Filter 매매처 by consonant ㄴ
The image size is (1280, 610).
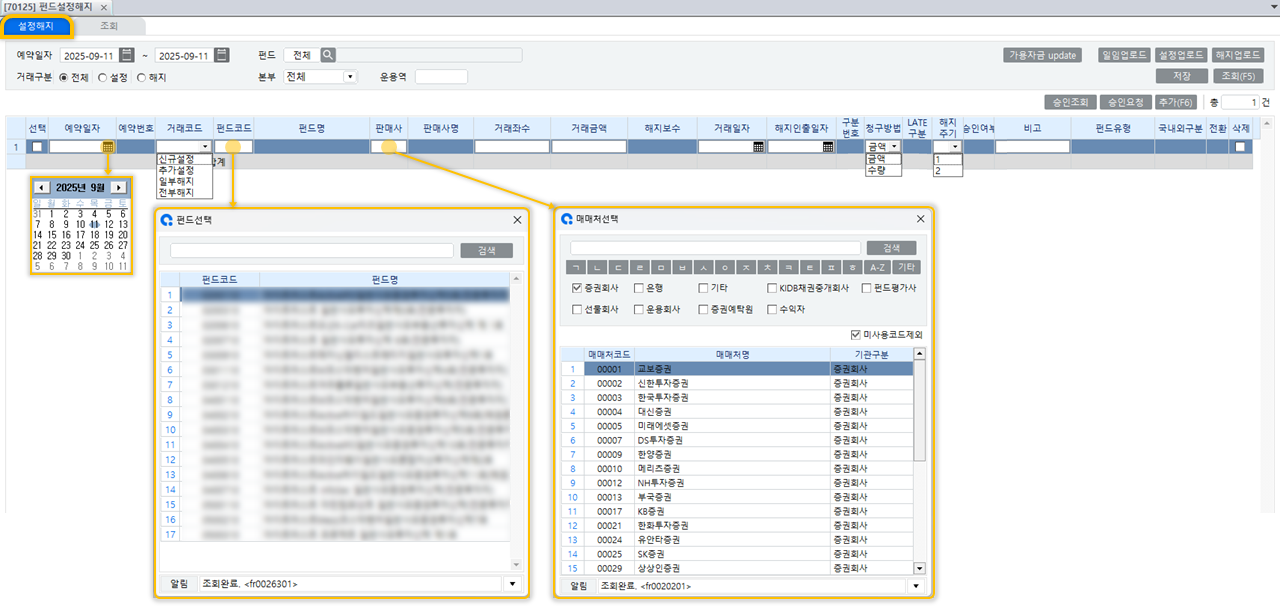pyautogui.click(x=598, y=267)
